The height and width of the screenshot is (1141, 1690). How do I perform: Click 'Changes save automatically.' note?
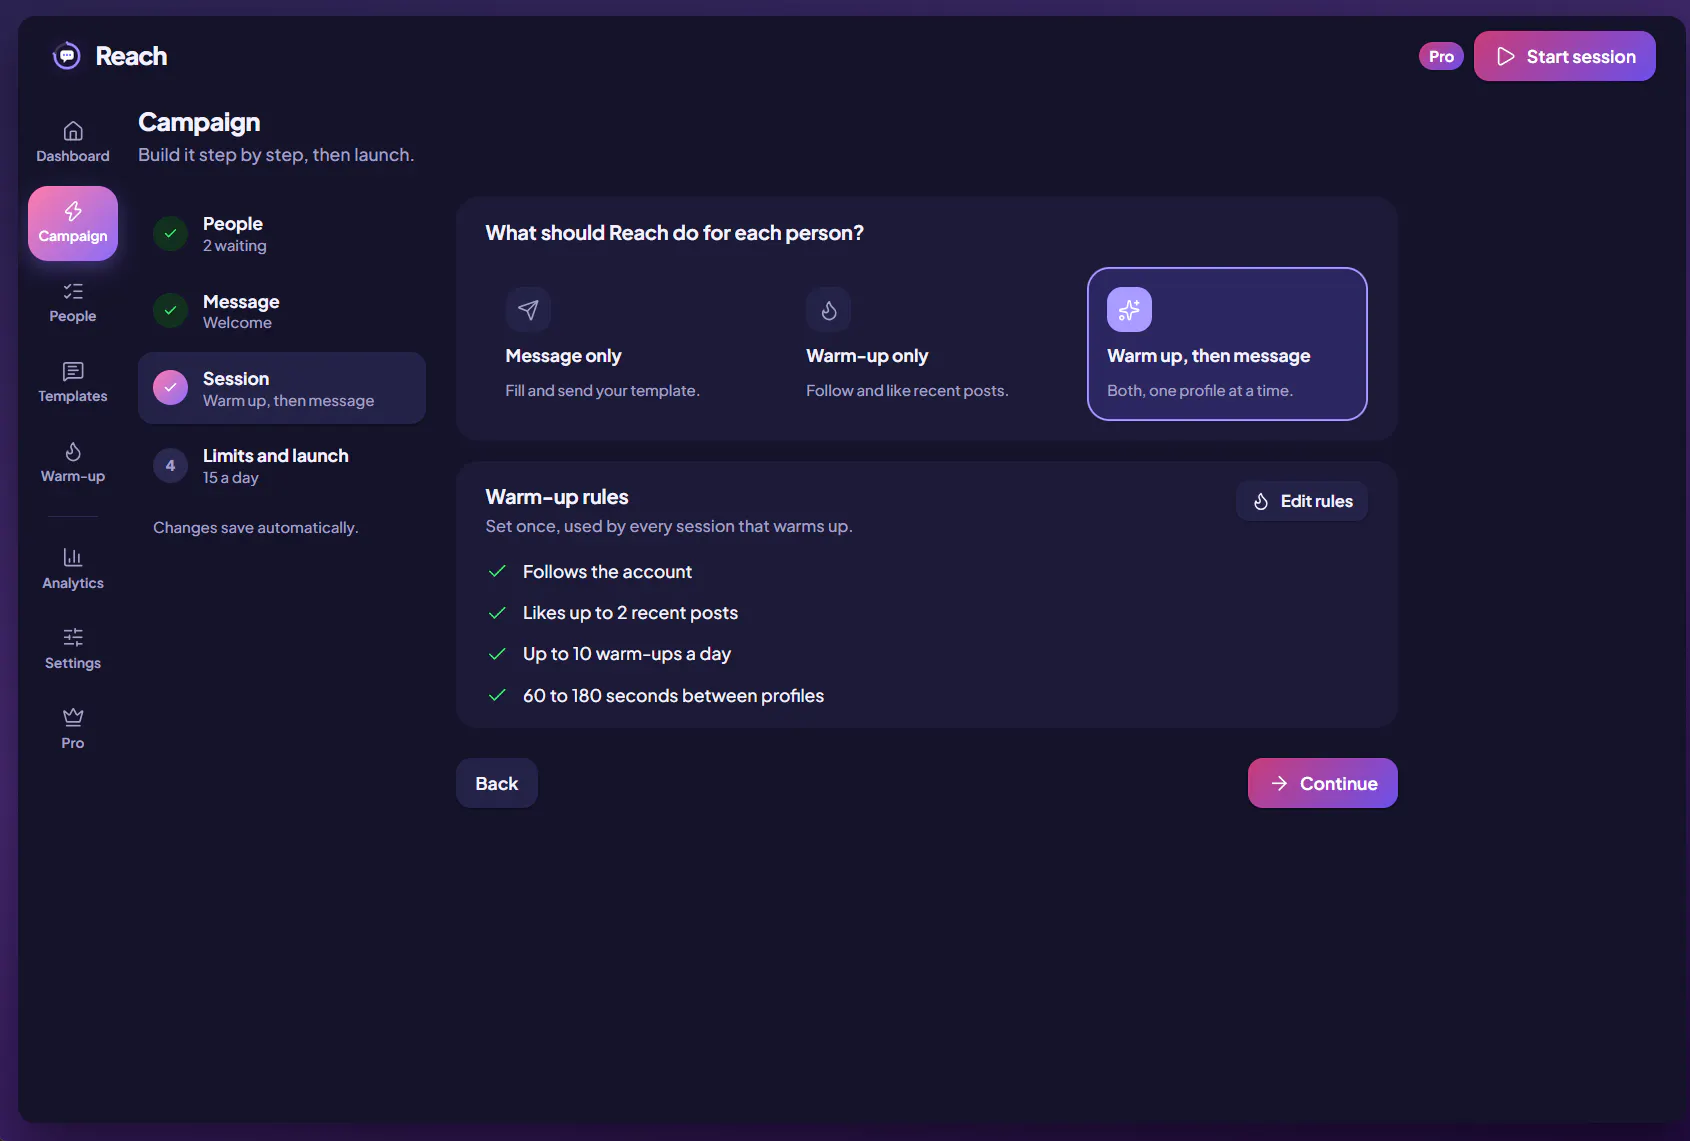[x=256, y=528]
